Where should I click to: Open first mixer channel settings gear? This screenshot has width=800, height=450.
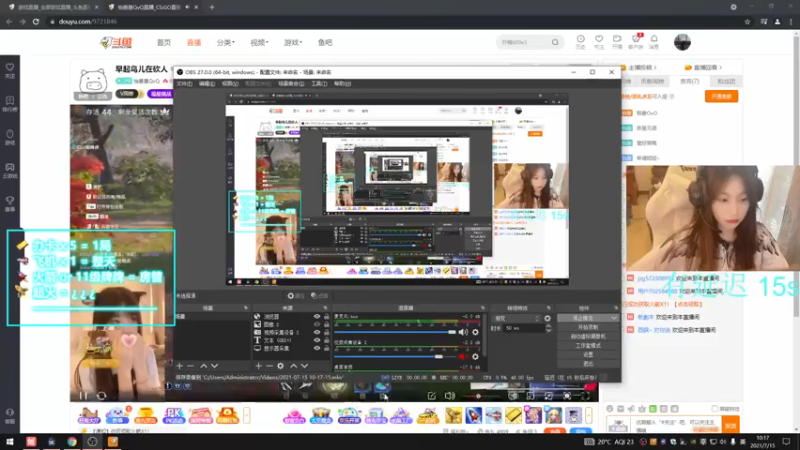pyautogui.click(x=476, y=332)
